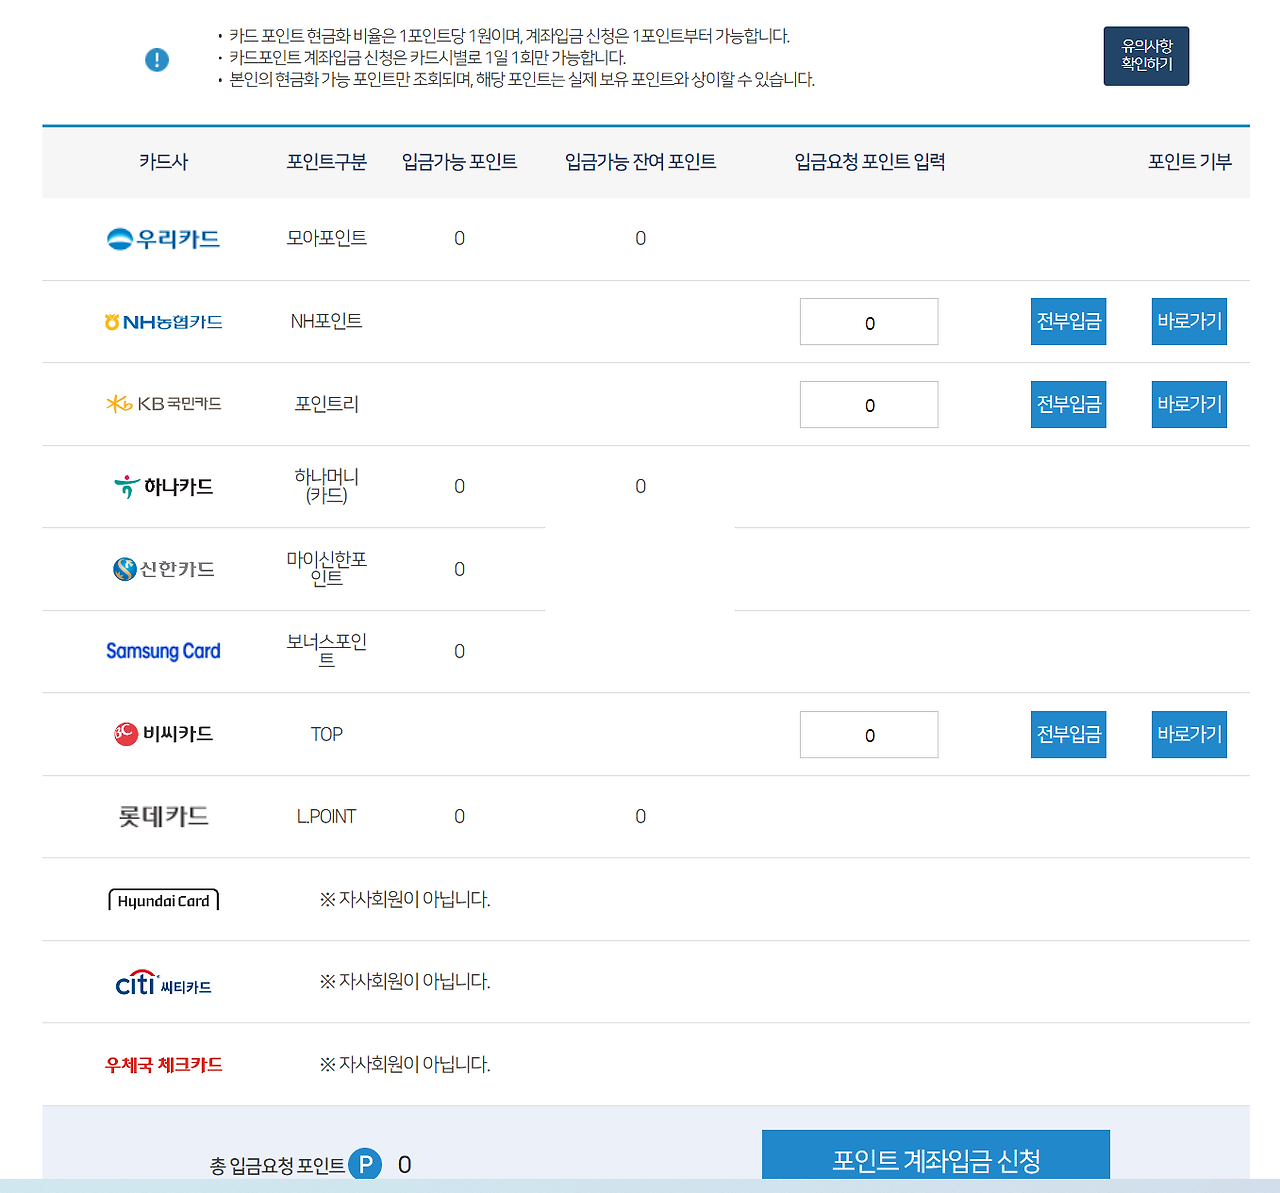Click the Lotte Card logo

[163, 816]
